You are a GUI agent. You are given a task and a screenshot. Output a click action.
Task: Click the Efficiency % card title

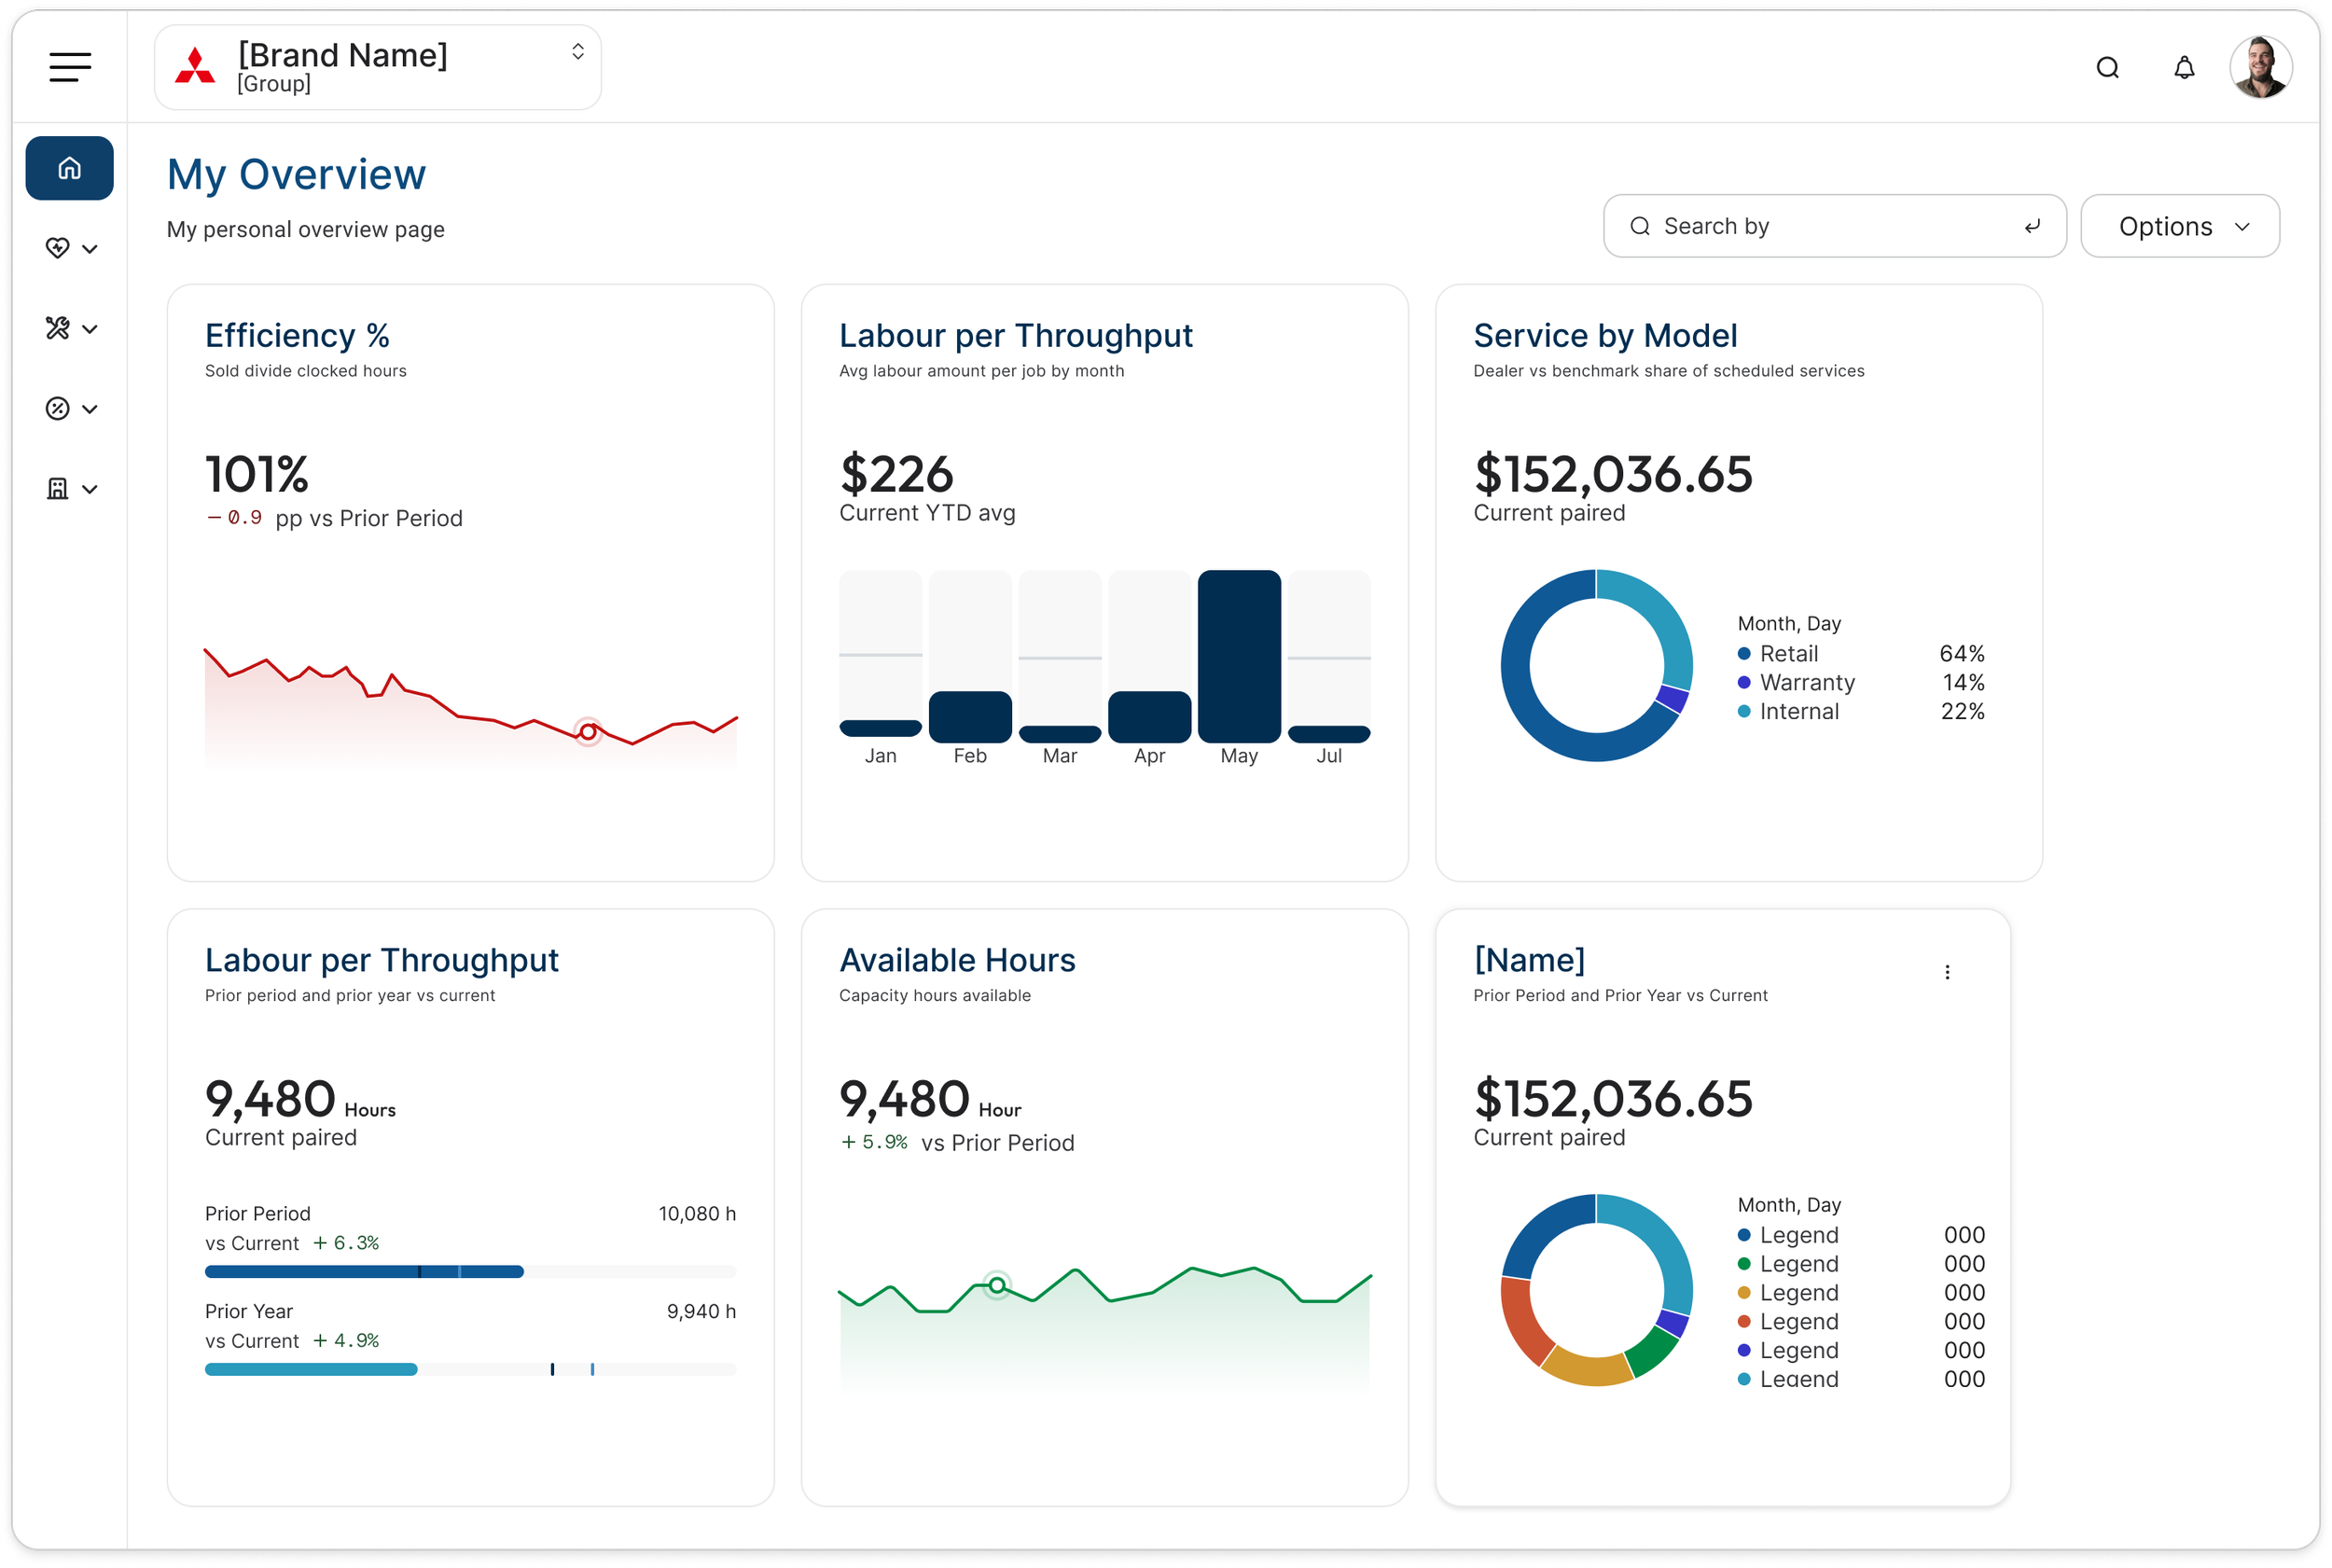[297, 335]
